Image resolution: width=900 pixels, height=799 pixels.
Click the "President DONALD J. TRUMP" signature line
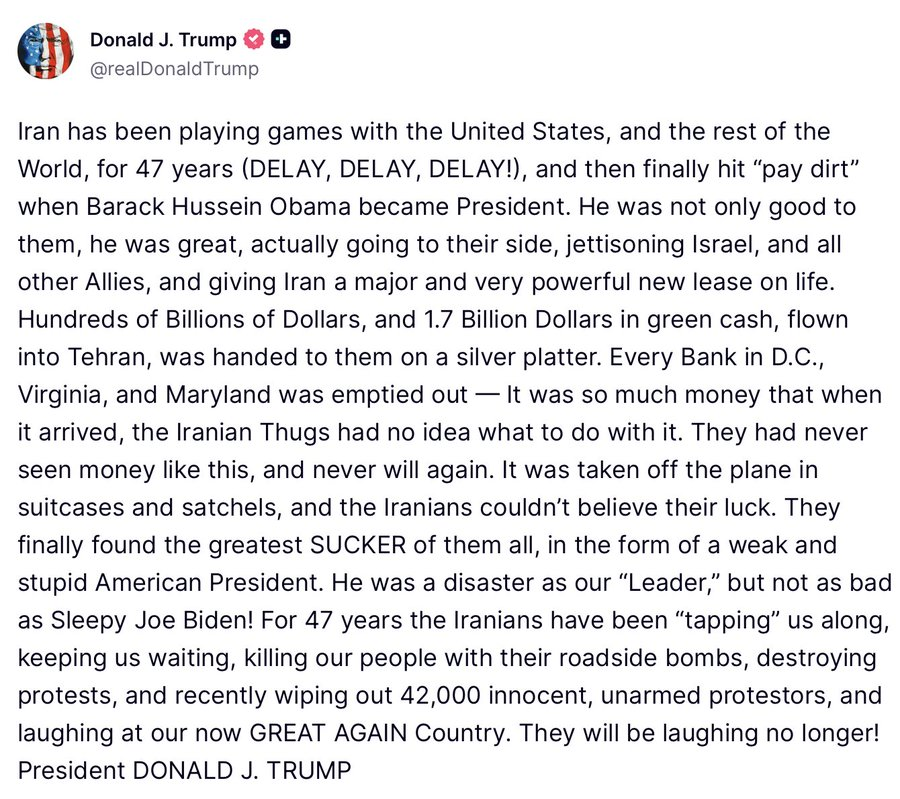184,770
